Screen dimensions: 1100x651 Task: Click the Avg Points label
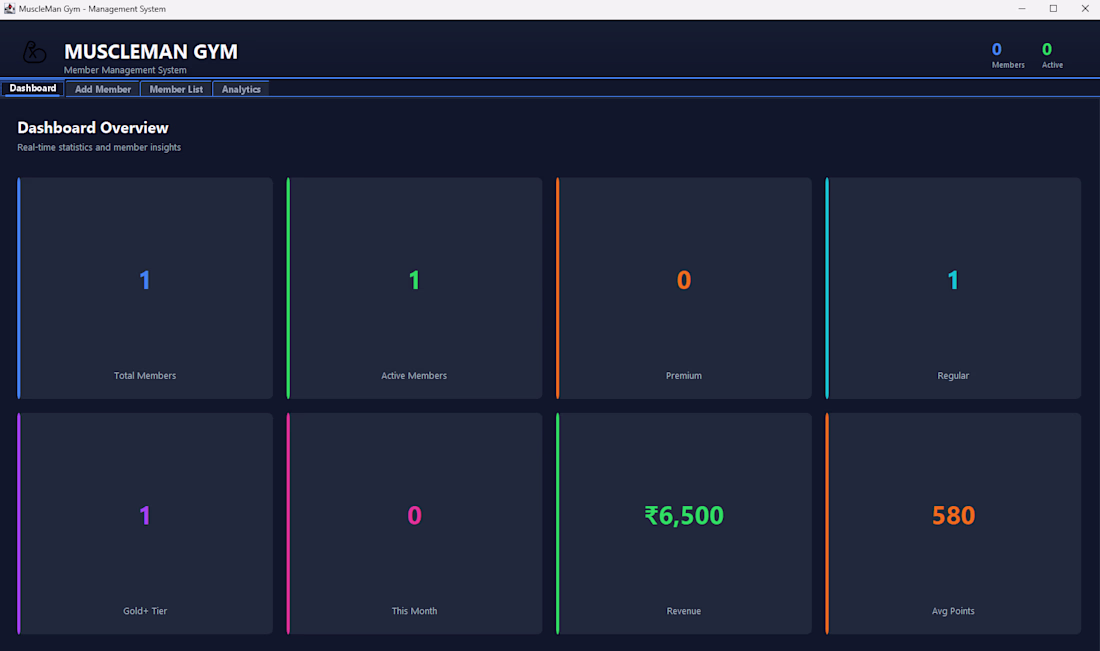pos(953,611)
